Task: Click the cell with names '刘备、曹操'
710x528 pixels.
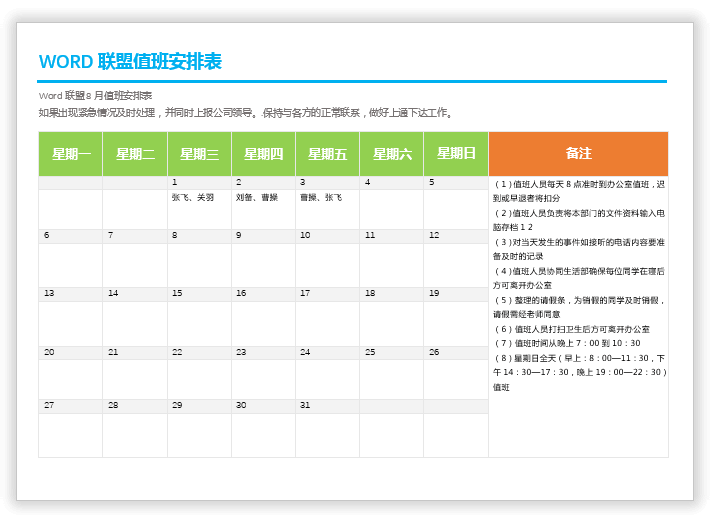Action: click(x=264, y=209)
